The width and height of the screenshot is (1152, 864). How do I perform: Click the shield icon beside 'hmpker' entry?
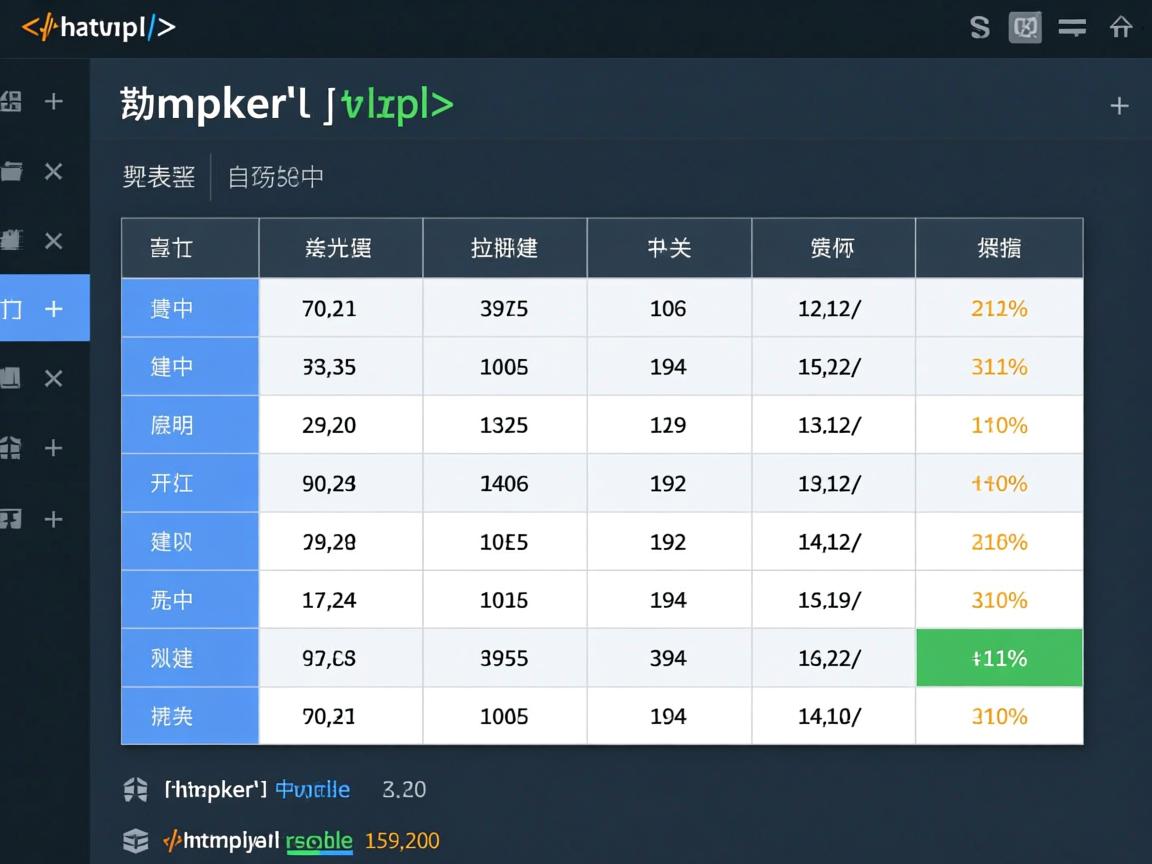136,789
